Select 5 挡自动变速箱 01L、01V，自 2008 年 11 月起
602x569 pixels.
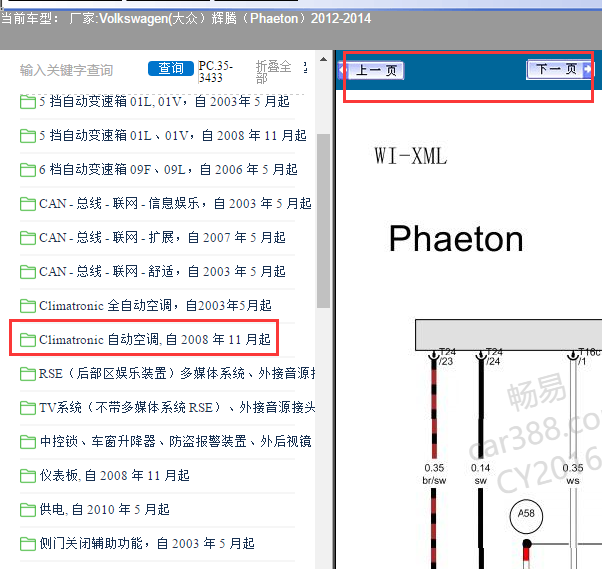pos(173,136)
